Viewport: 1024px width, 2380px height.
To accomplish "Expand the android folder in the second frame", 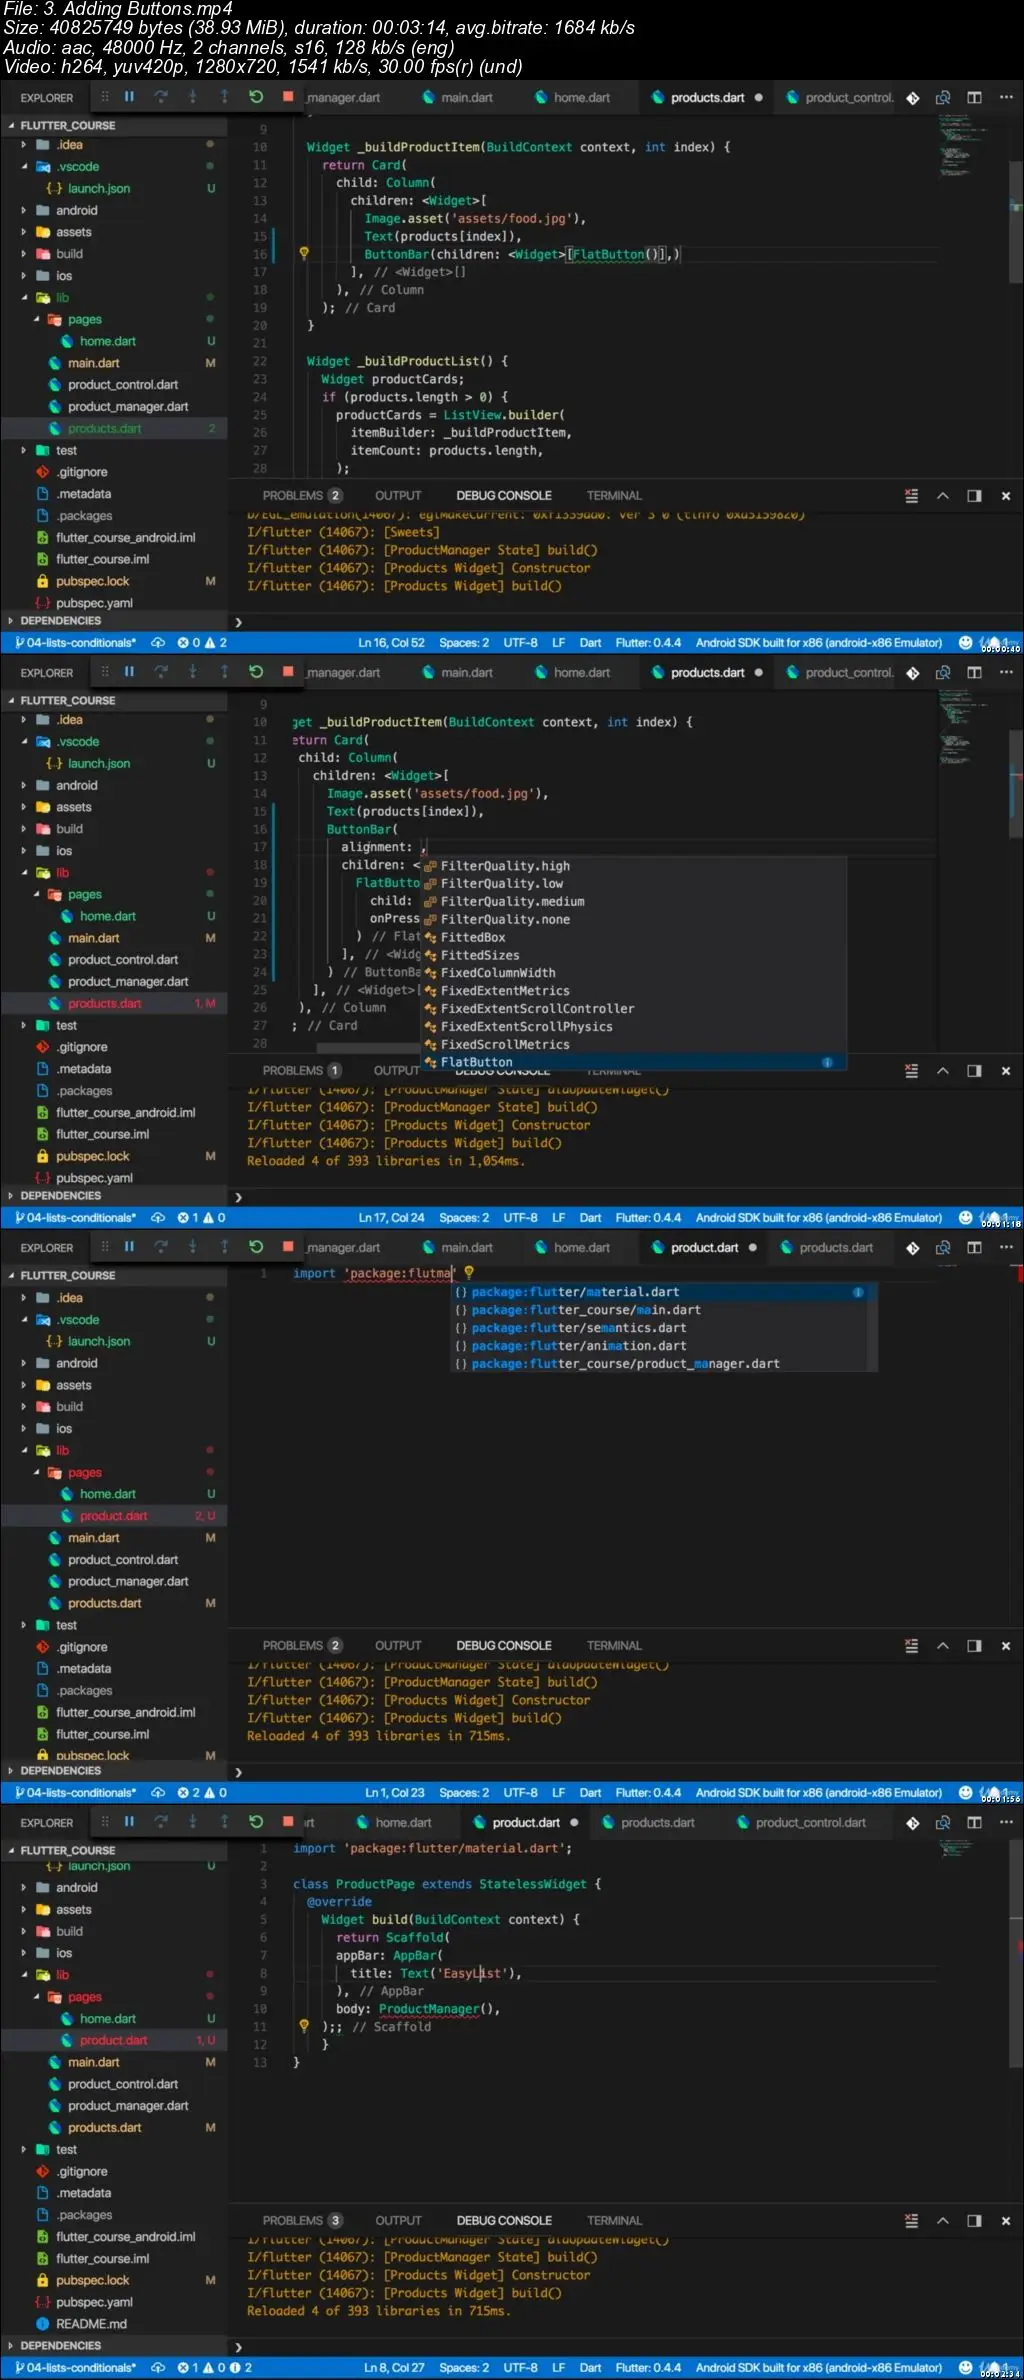I will [x=24, y=785].
